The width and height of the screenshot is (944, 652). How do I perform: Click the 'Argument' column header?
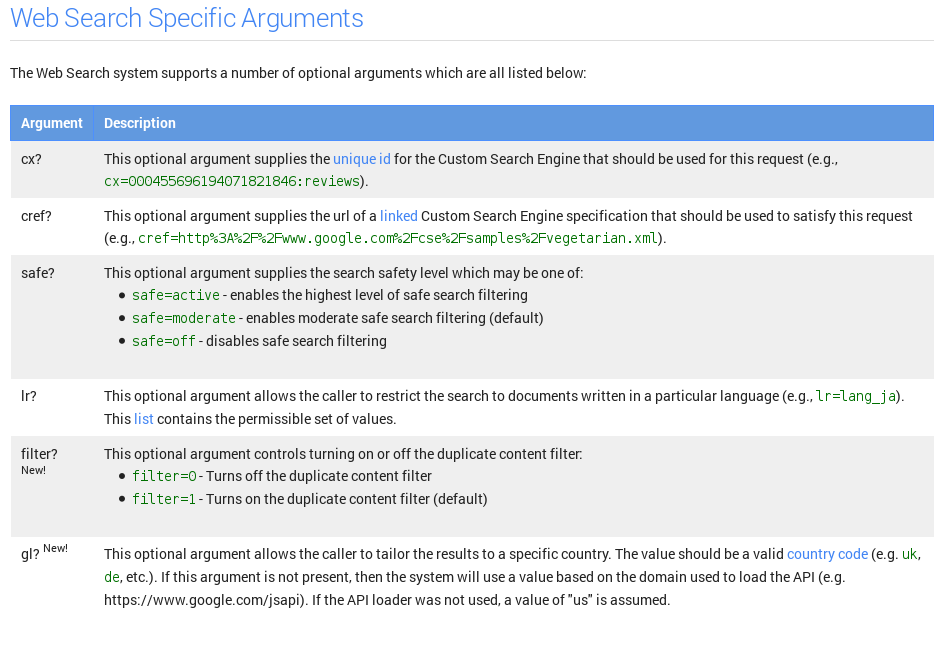tap(52, 123)
